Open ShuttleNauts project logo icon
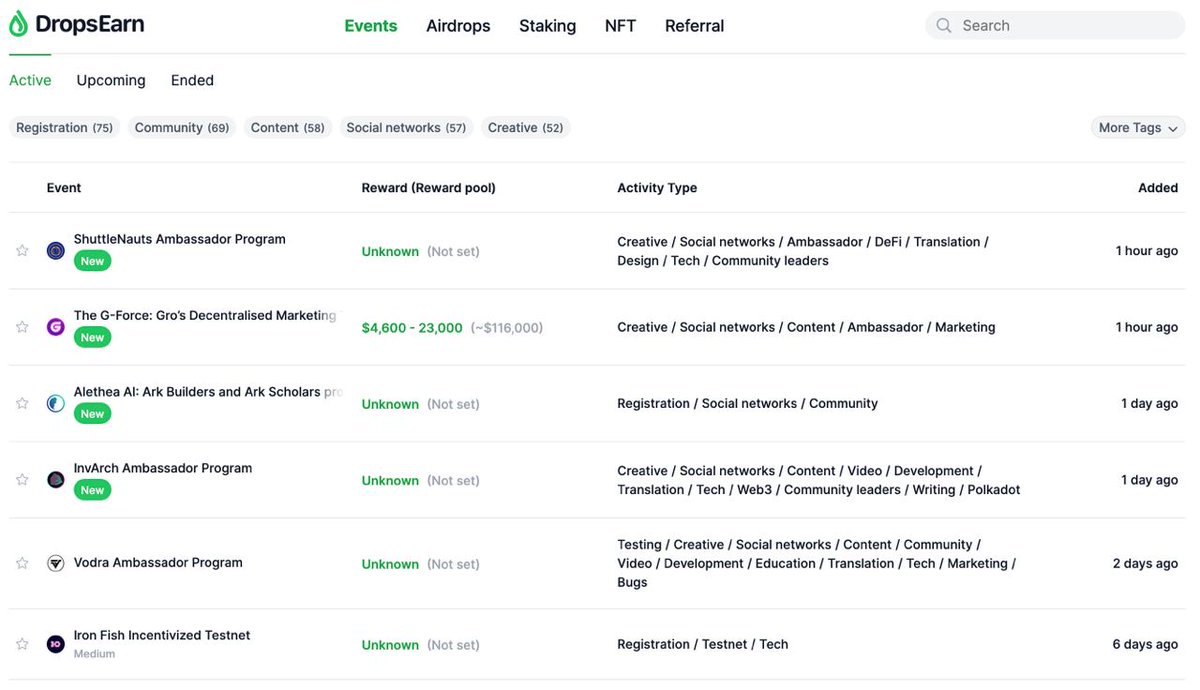The height and width of the screenshot is (690, 1200). tap(56, 250)
